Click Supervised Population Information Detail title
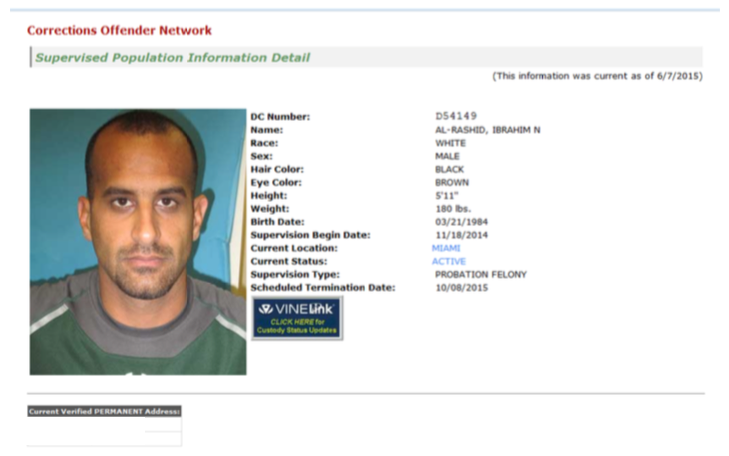This screenshot has height=456, width=729. 172,58
